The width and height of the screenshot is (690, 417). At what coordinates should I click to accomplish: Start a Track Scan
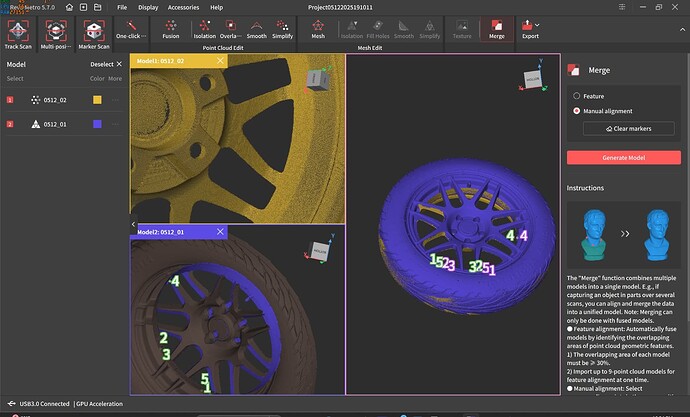[x=18, y=34]
